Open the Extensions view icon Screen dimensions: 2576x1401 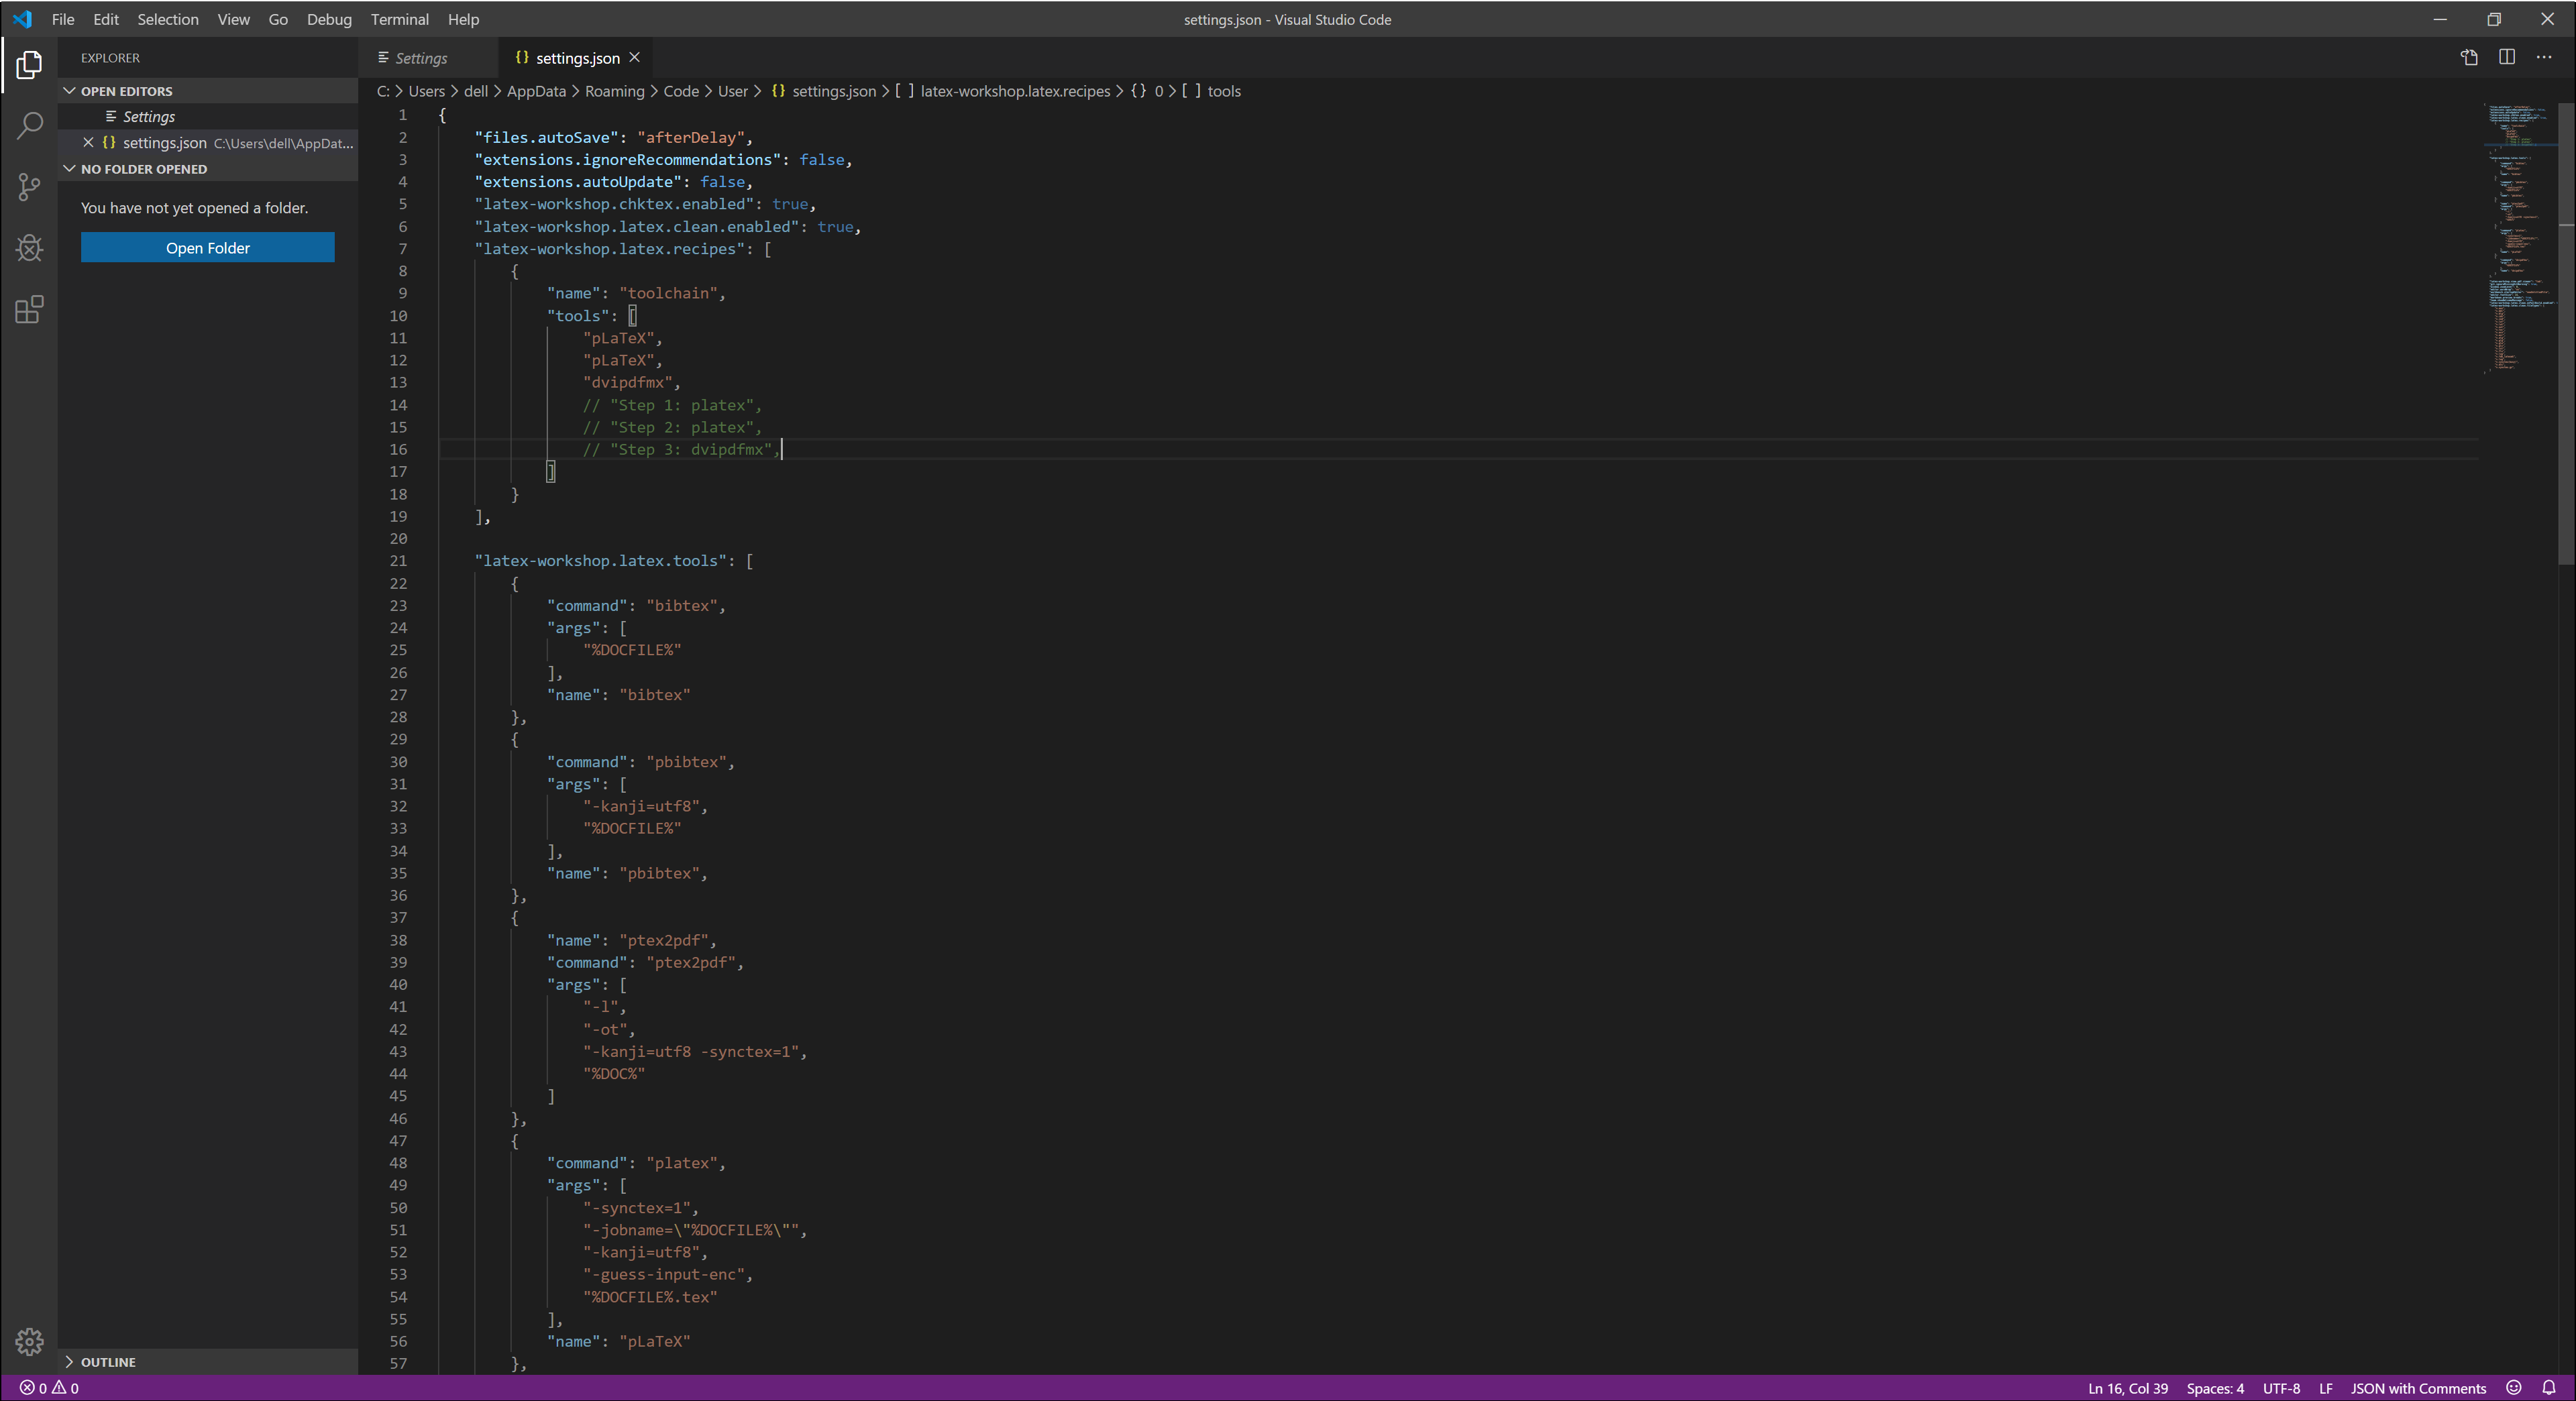pos(30,309)
